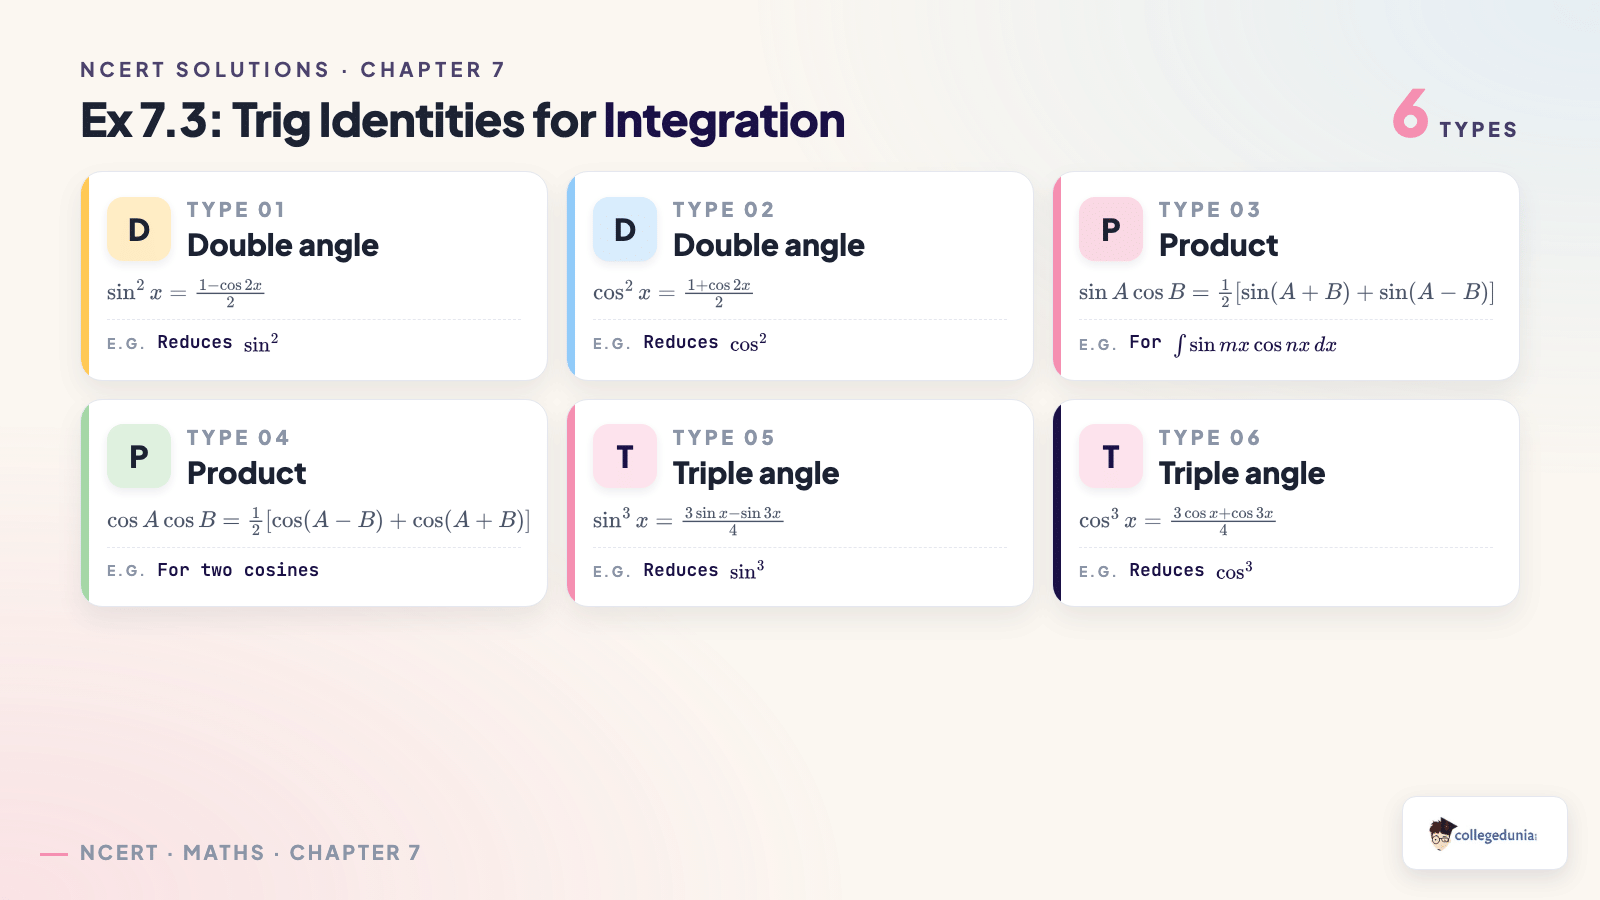Click the NCERT Maths Chapter 7 footer text
The width and height of the screenshot is (1600, 900).
click(250, 853)
